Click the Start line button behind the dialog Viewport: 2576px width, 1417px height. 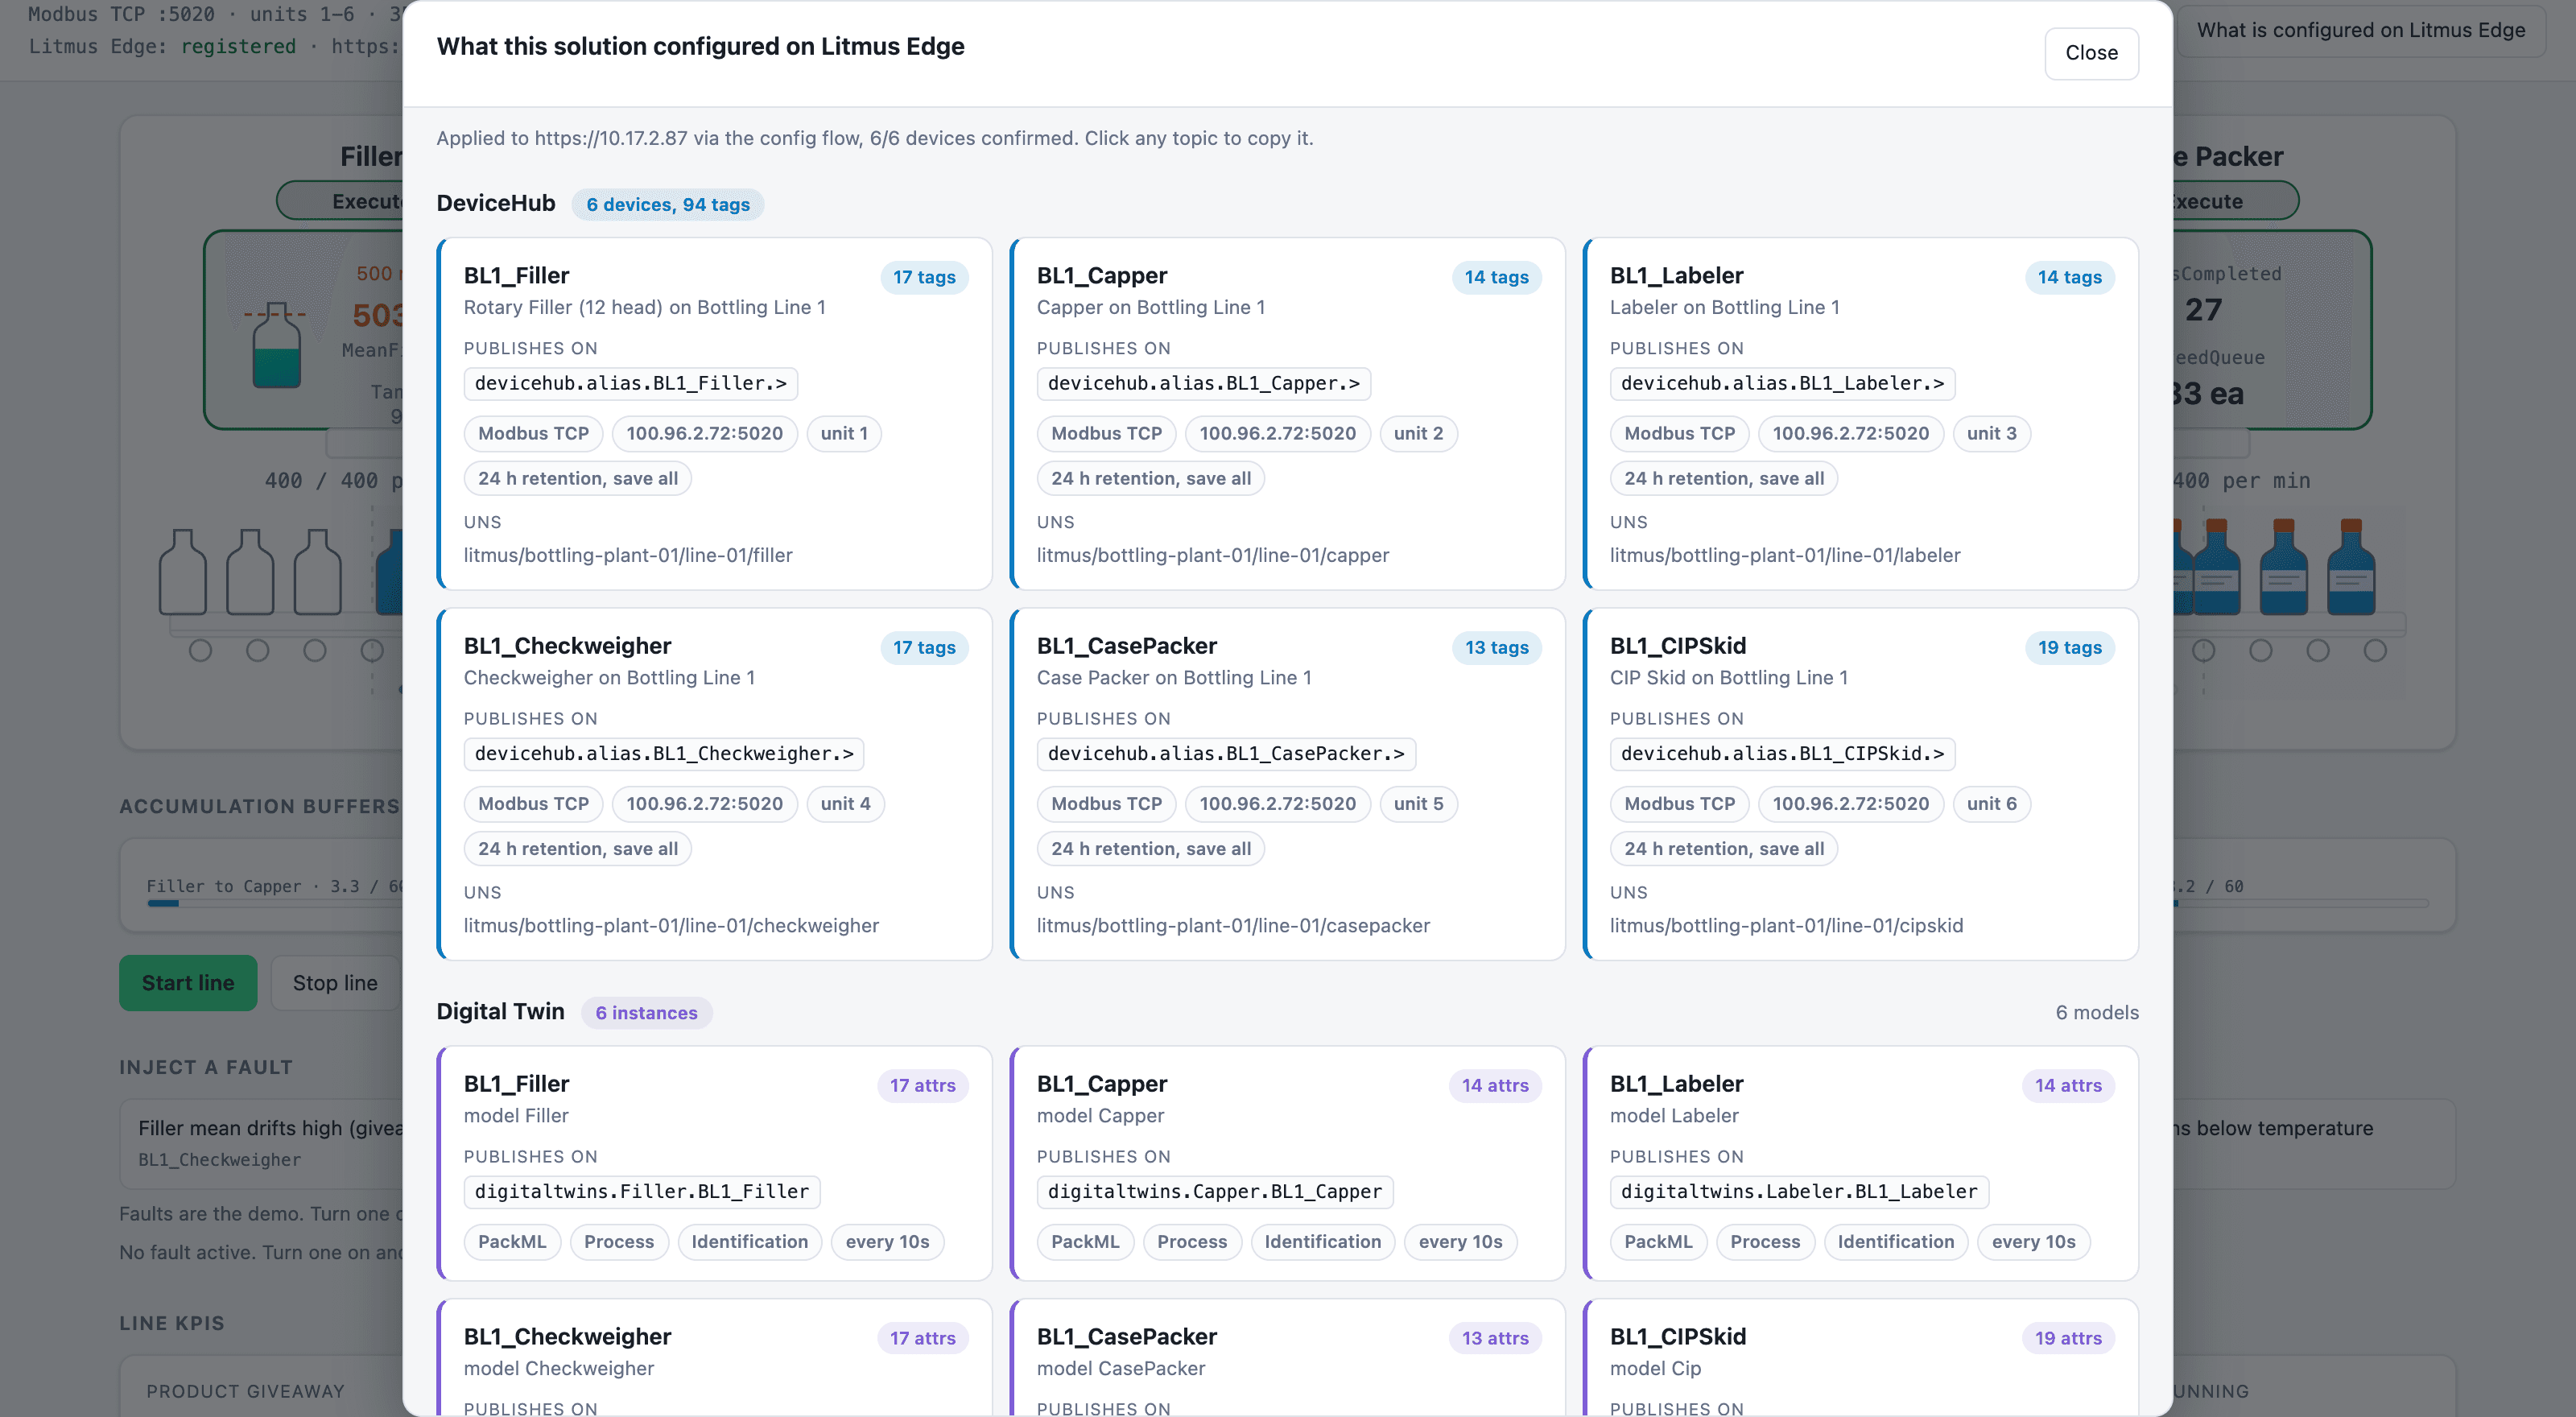point(188,984)
